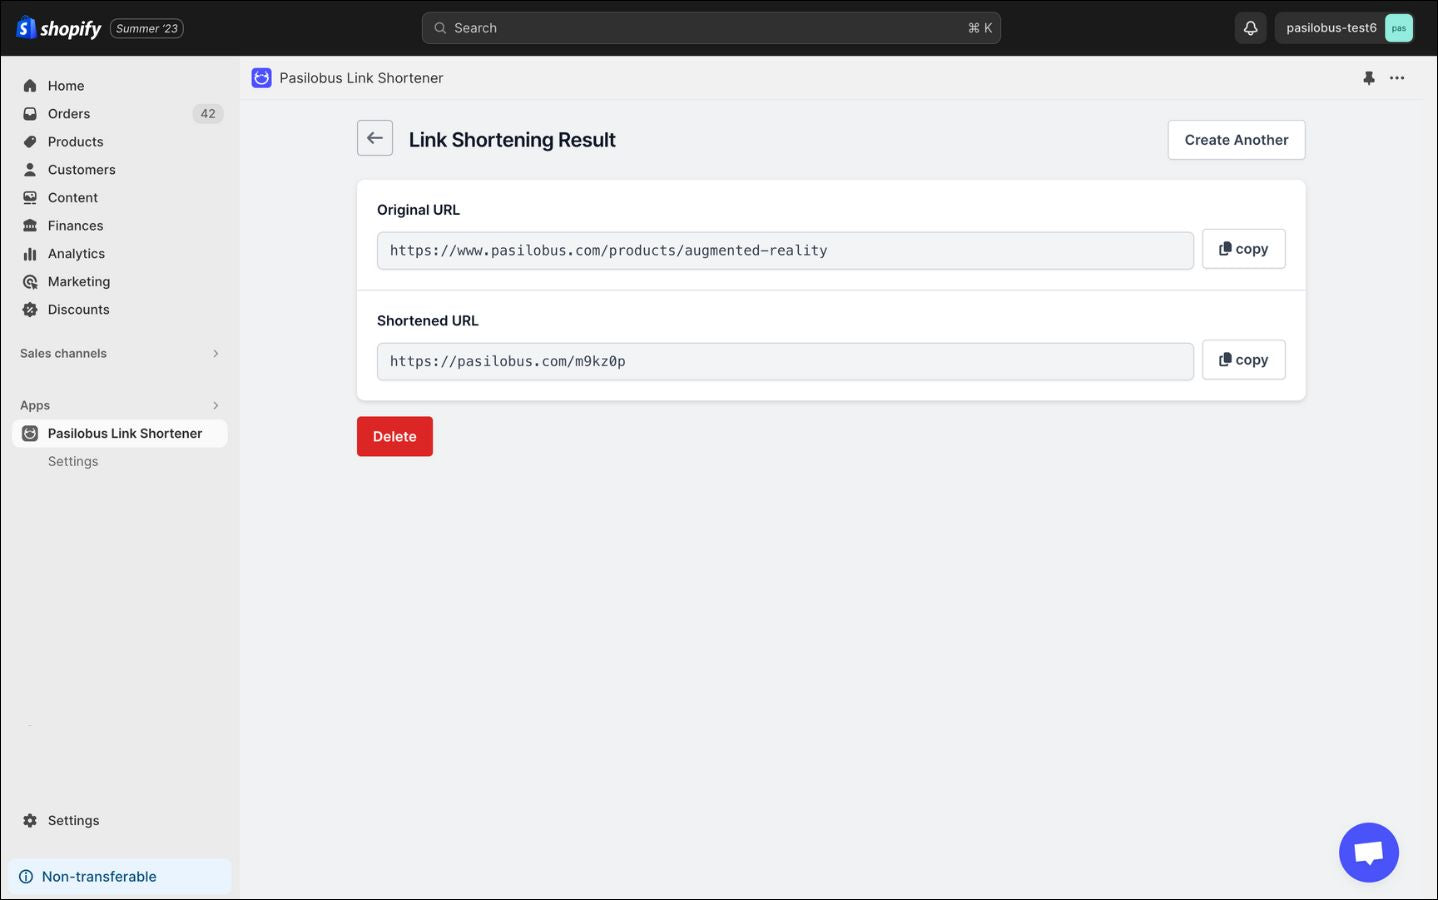Click the Non-transferable info banner
1438x900 pixels.
[120, 877]
